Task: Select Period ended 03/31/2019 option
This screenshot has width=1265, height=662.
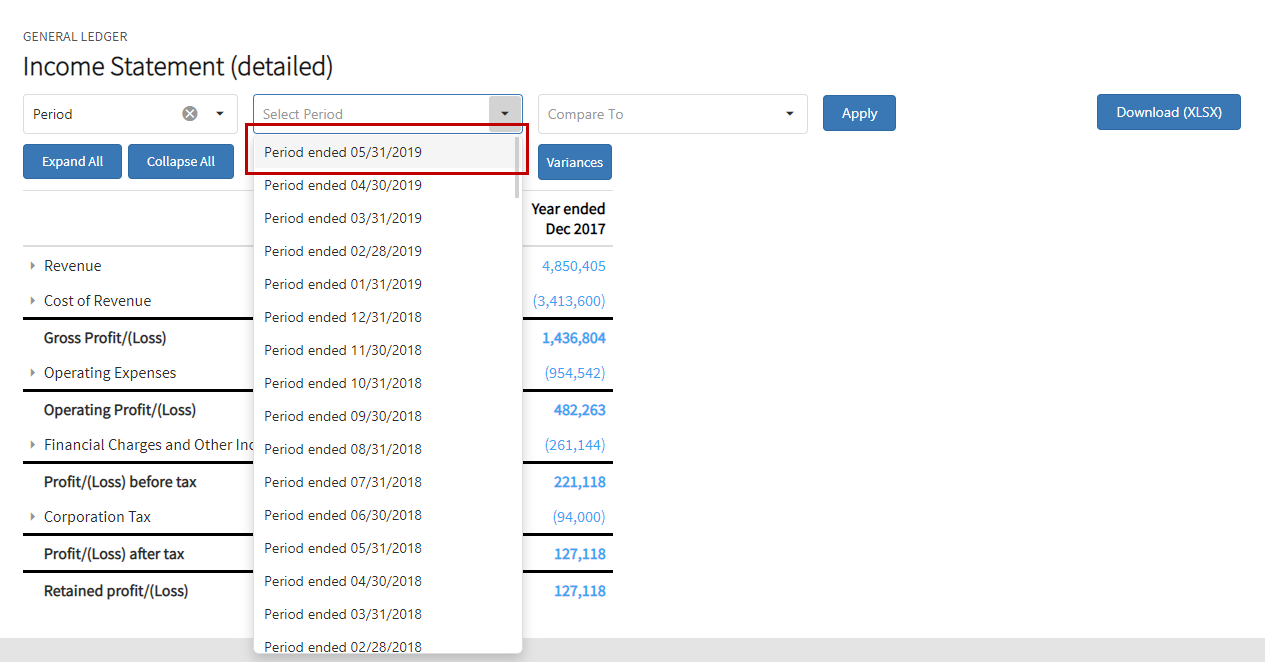Action: [384, 218]
